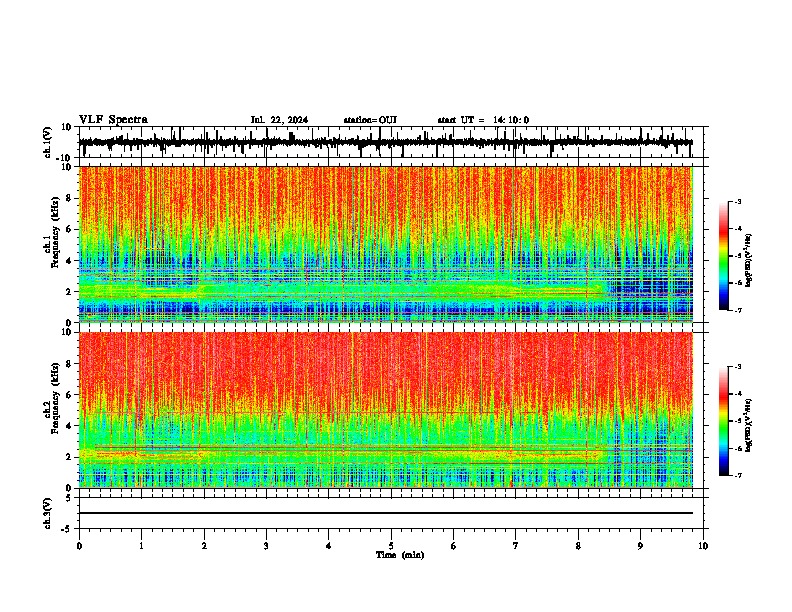Click the flat ch.3 voltage line

click(385, 513)
